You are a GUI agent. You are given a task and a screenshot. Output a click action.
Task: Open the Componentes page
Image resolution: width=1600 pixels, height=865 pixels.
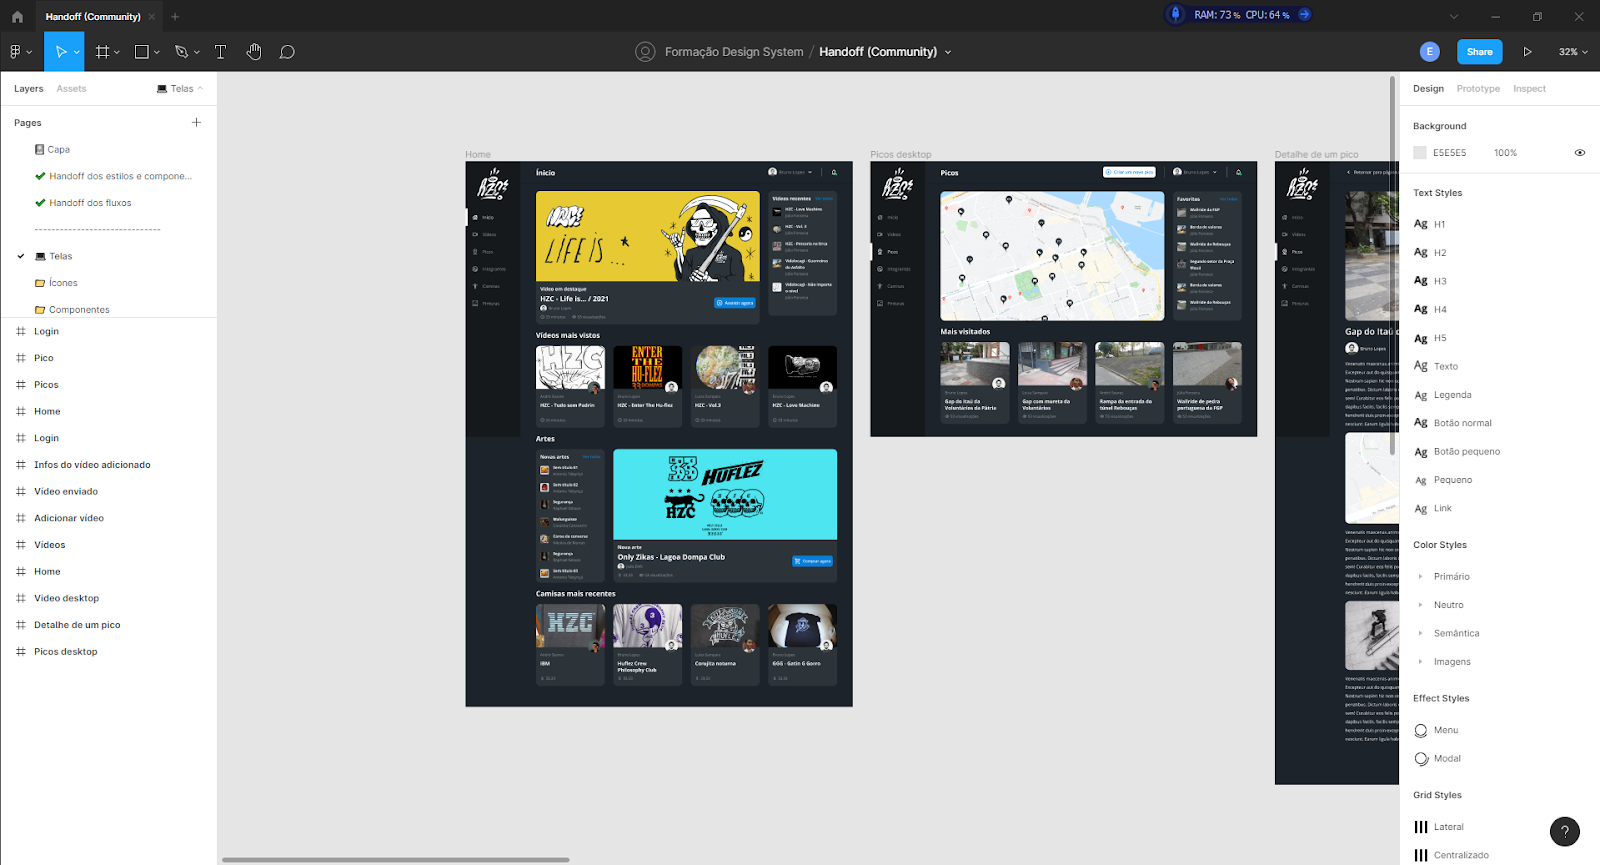coord(79,310)
